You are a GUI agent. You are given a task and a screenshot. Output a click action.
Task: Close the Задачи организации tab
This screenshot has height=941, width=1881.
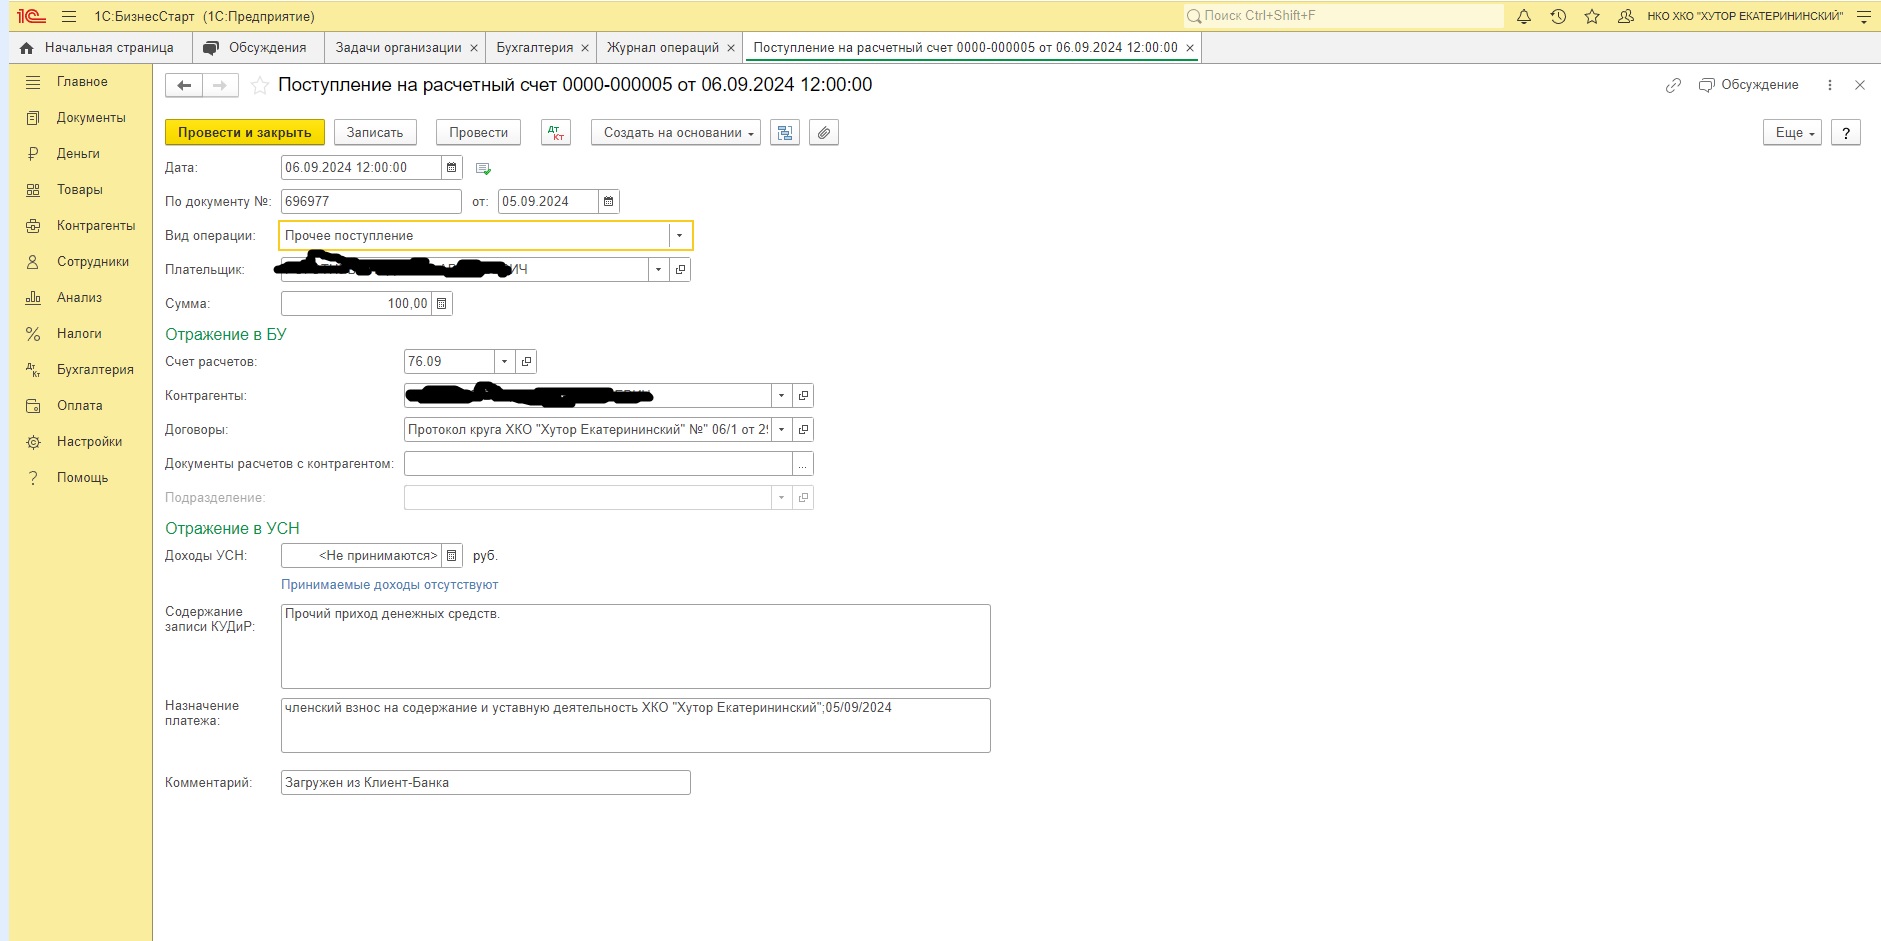pos(474,48)
